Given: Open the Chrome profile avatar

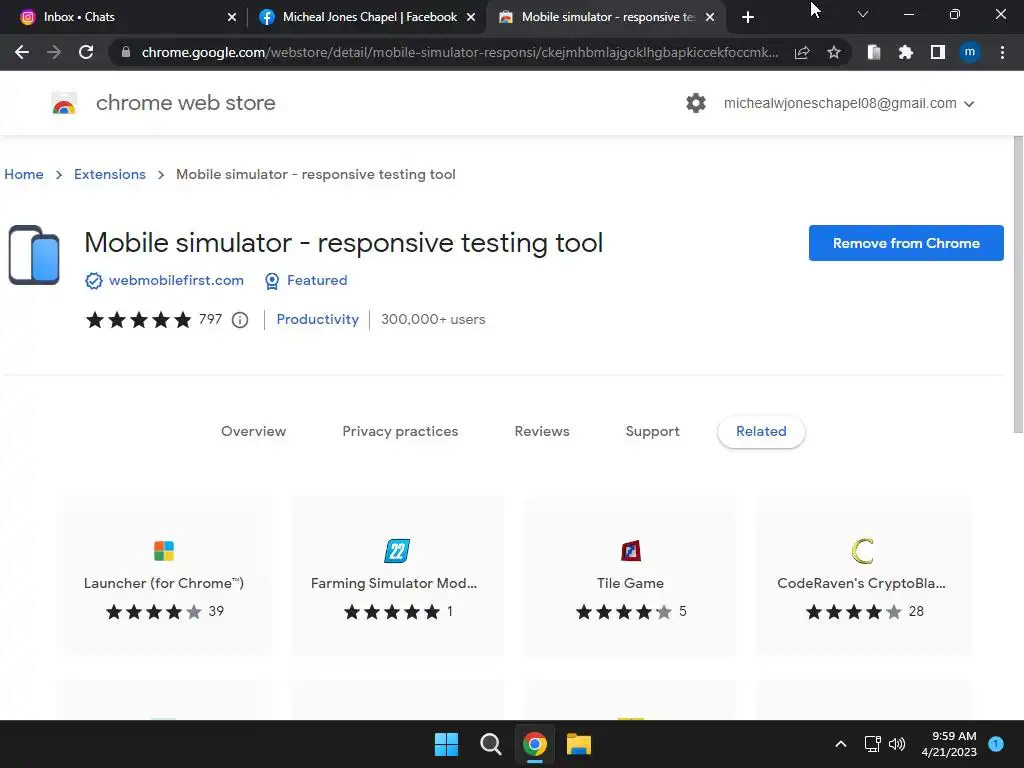Looking at the screenshot, I should 970,52.
